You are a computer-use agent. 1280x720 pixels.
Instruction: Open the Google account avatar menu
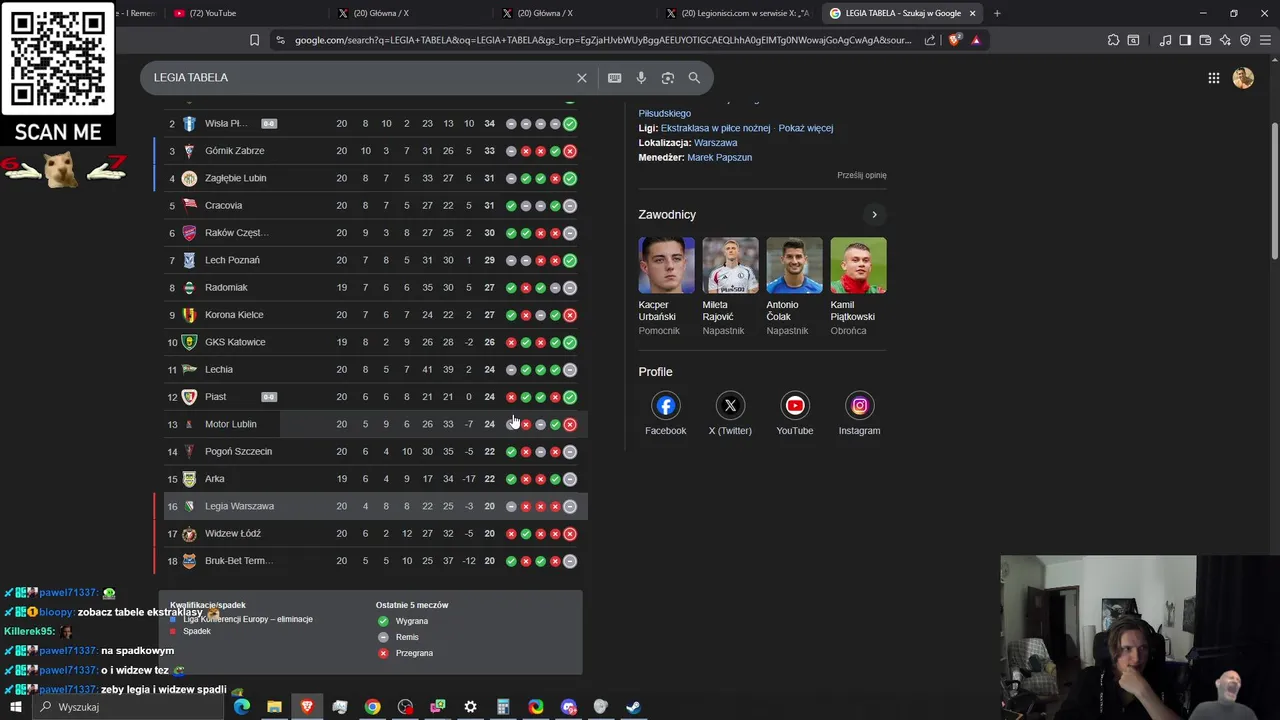[x=1243, y=78]
